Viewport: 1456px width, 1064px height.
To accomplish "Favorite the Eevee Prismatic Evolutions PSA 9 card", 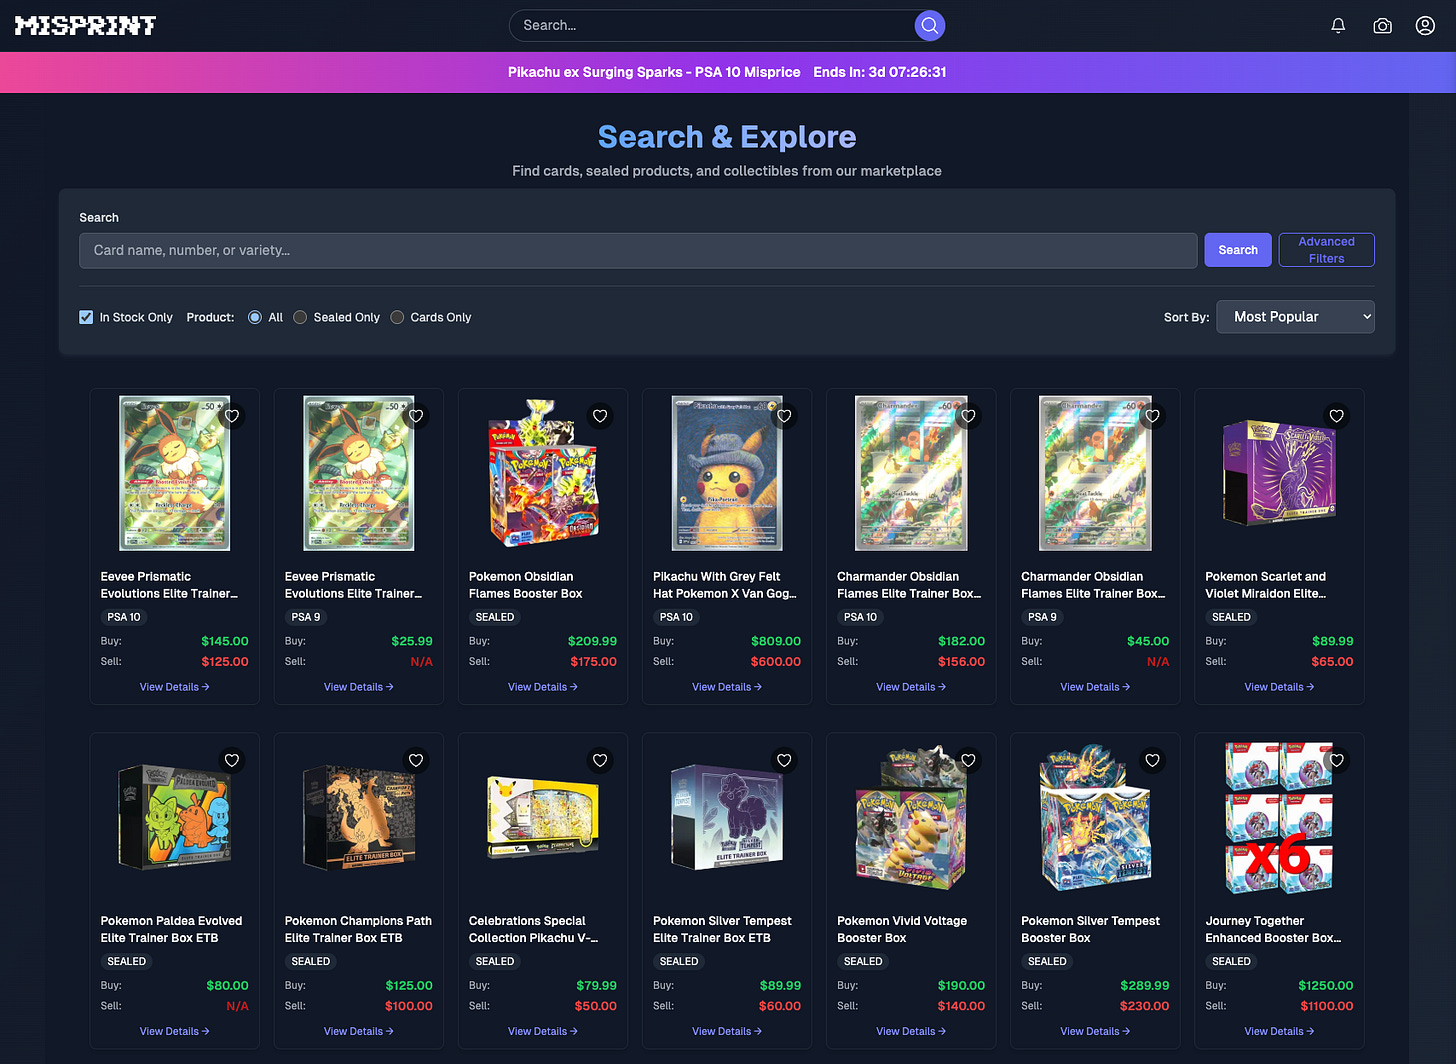I will click(x=416, y=416).
